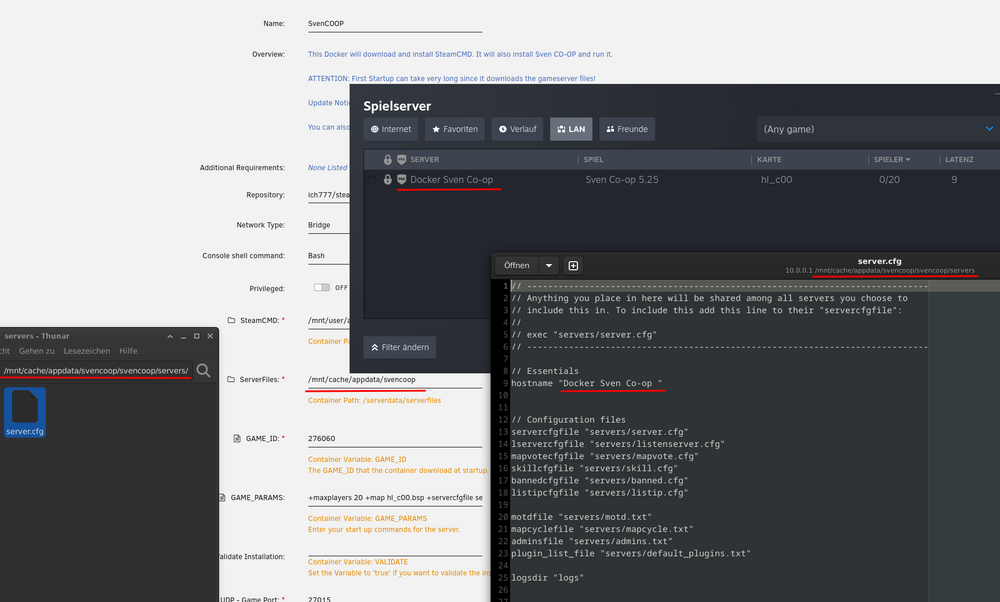Click the lock column header icon
This screenshot has width=1000, height=602.
click(x=387, y=159)
